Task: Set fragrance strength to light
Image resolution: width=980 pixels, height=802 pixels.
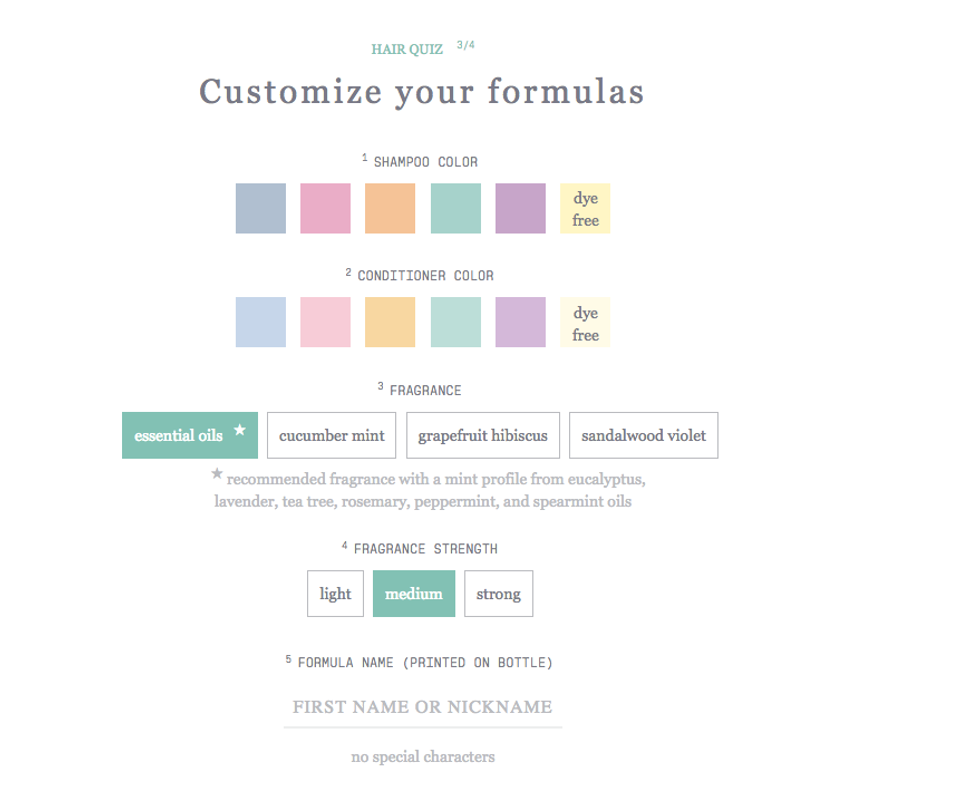Action: pyautogui.click(x=335, y=594)
